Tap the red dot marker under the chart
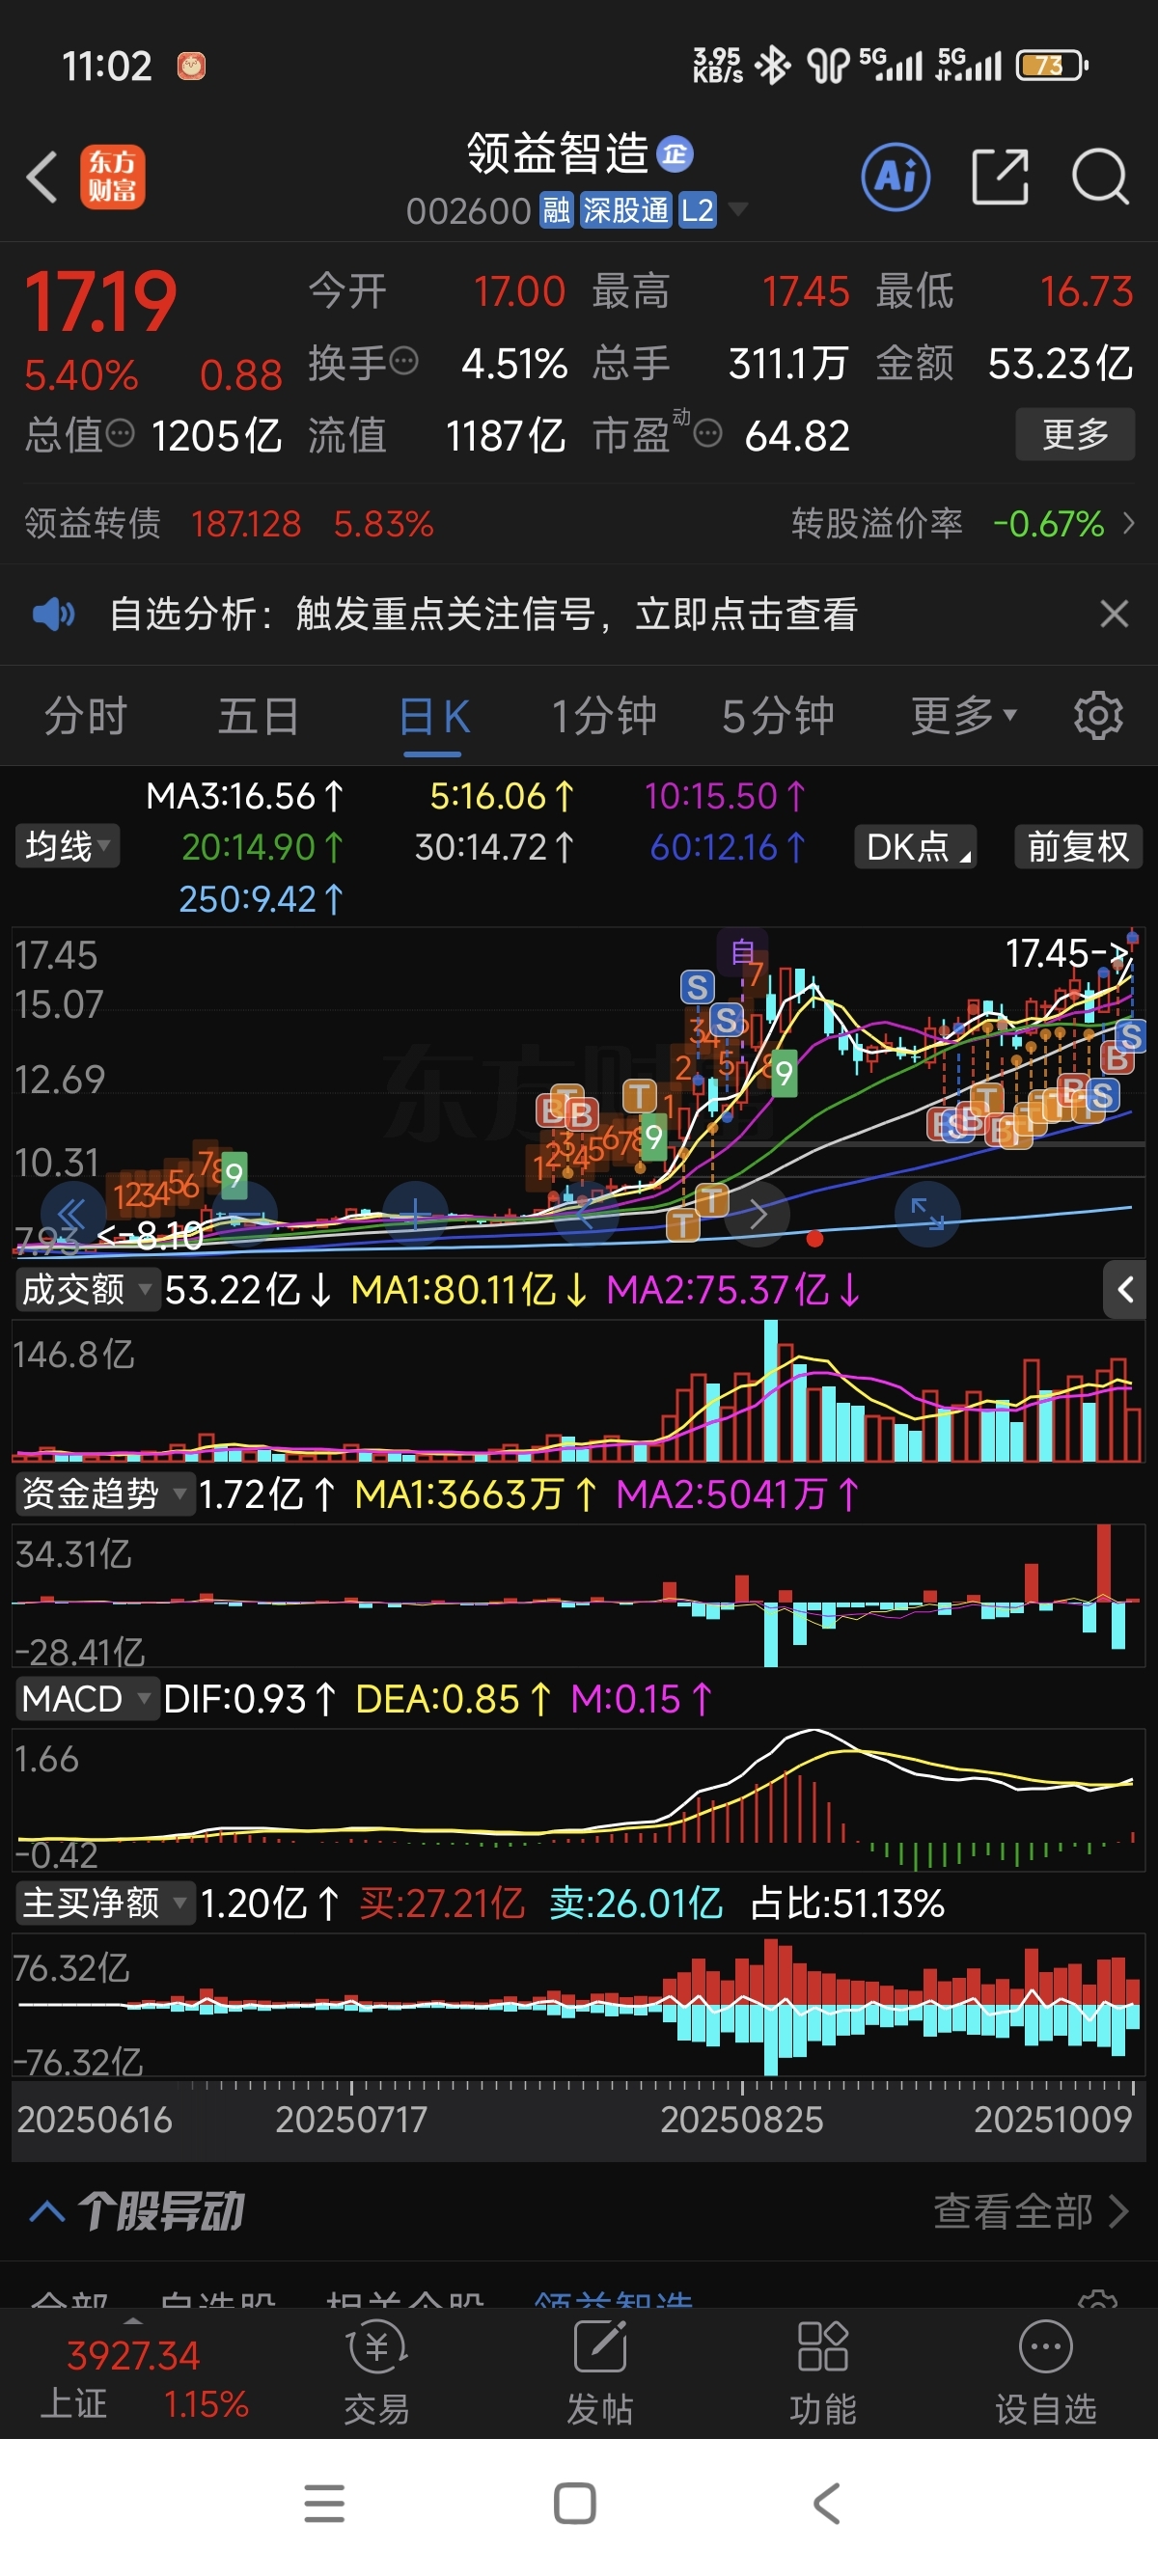Viewport: 1158px width, 2576px height. point(815,1239)
